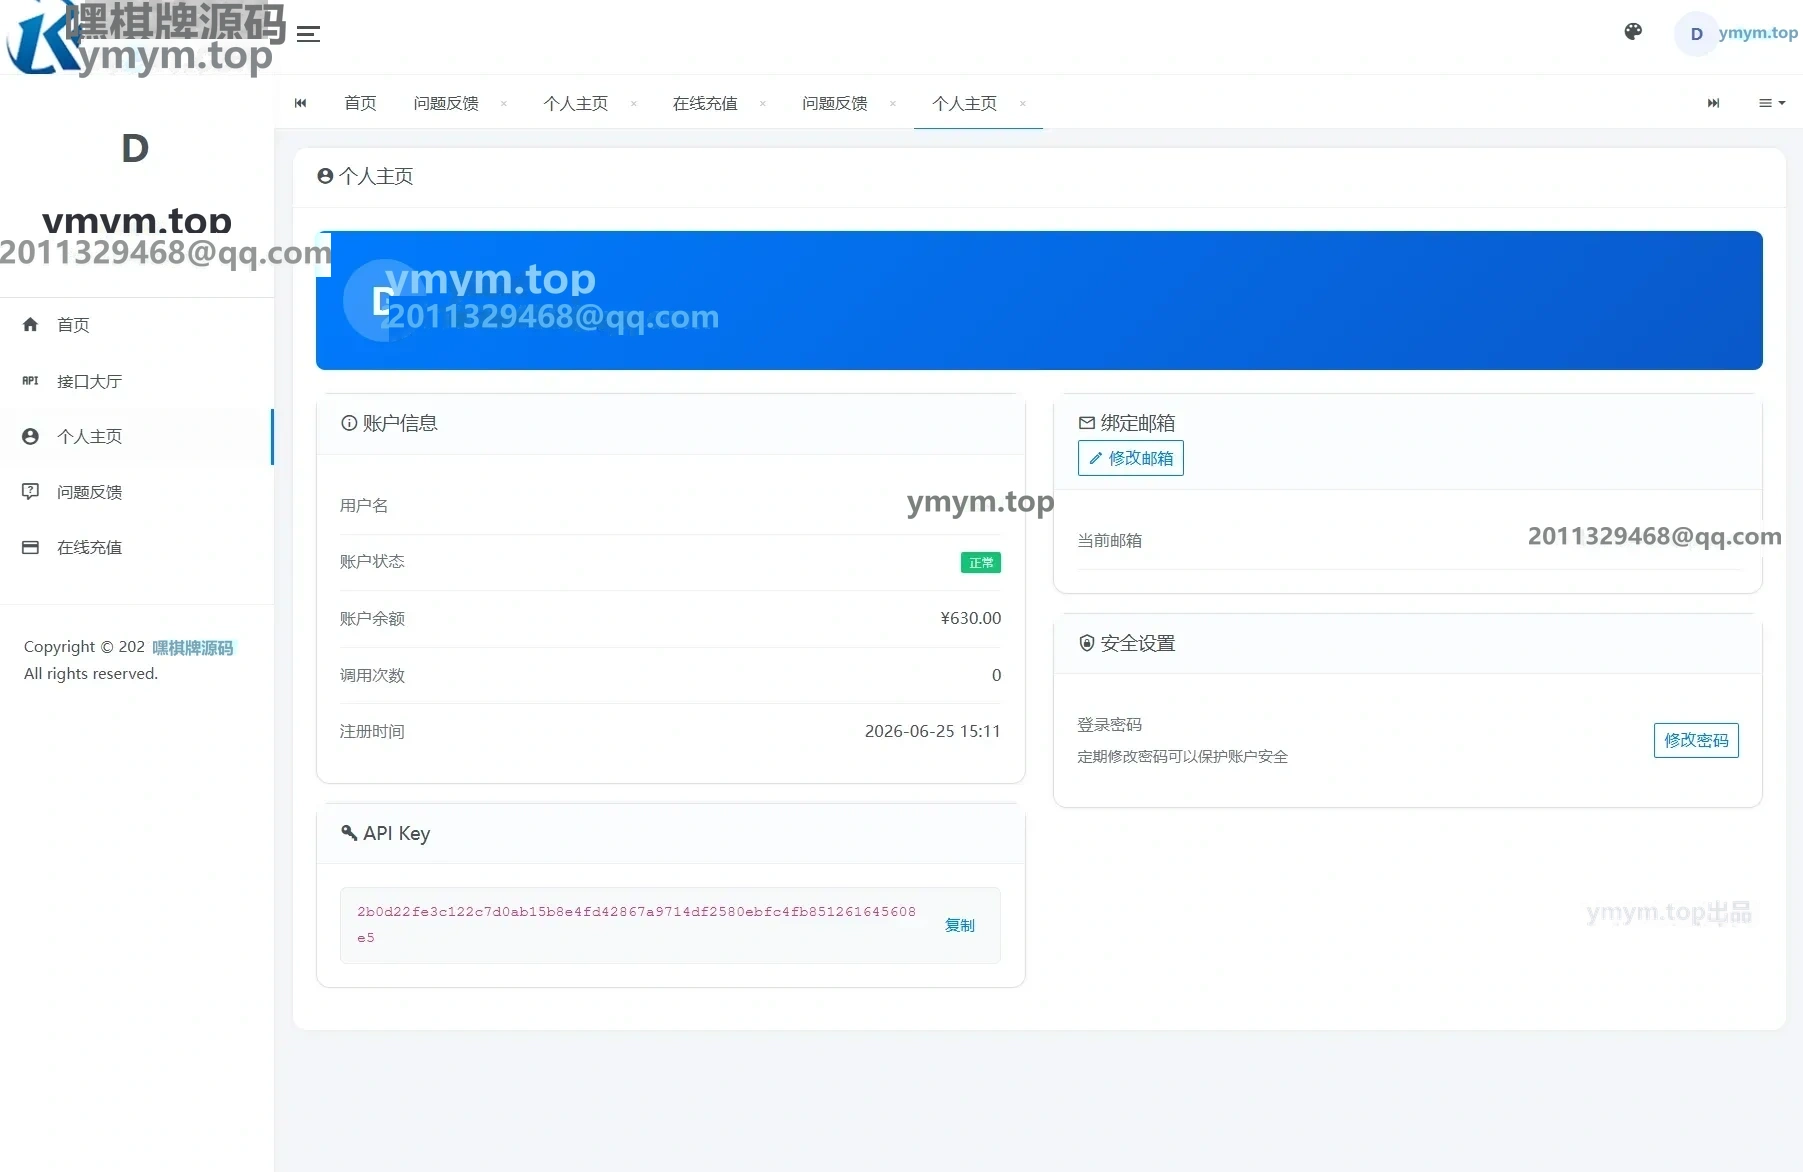Viewport: 1803px width, 1172px height.
Task: Click the envelope icon beside 绑定邮箱
Action: pyautogui.click(x=1087, y=423)
